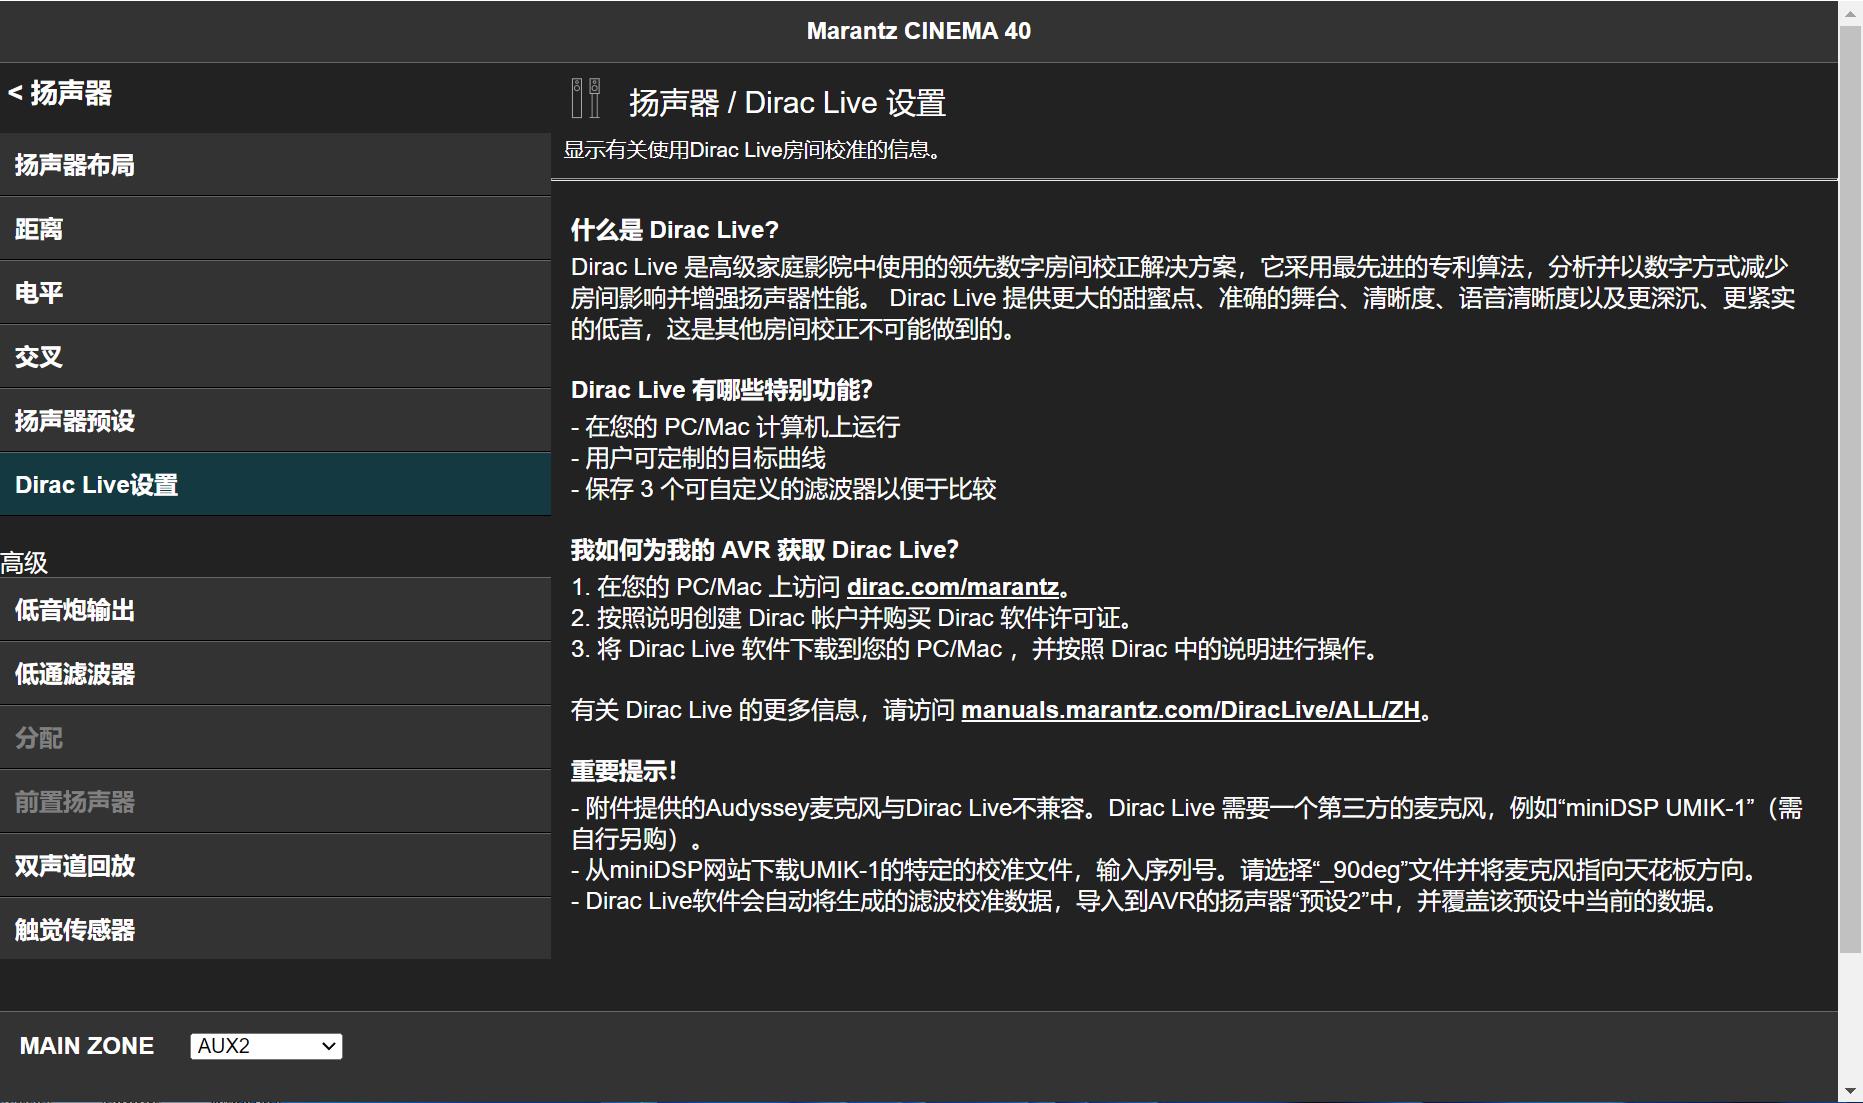The height and width of the screenshot is (1103, 1863).
Task: Click the speaker icon beside the Dirac Live heading
Action: 584,97
